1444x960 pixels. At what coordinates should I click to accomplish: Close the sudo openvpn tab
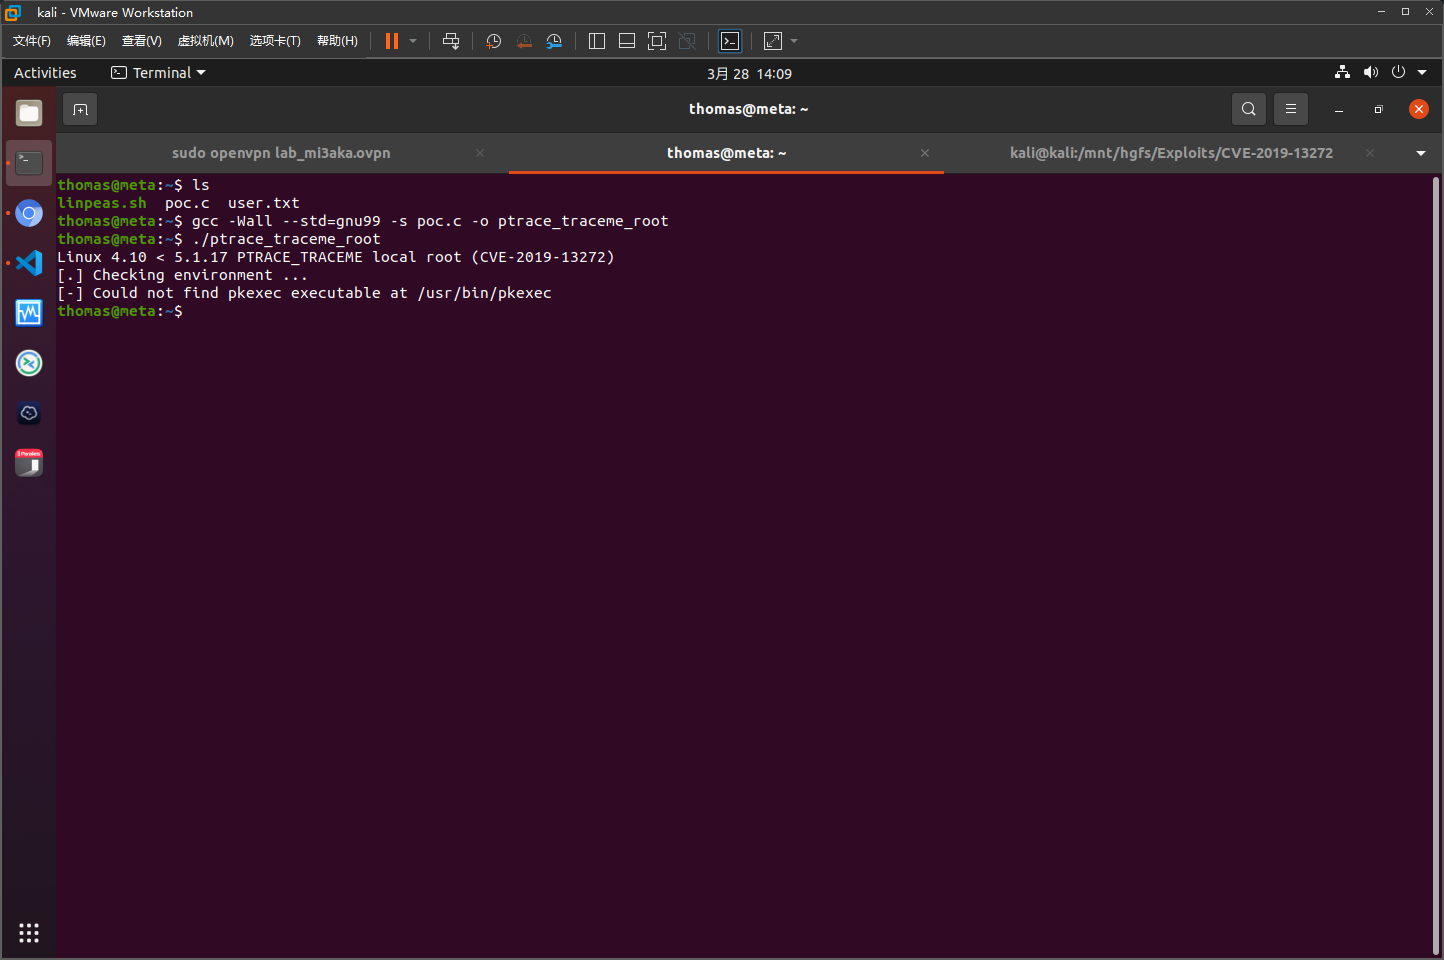click(x=480, y=153)
